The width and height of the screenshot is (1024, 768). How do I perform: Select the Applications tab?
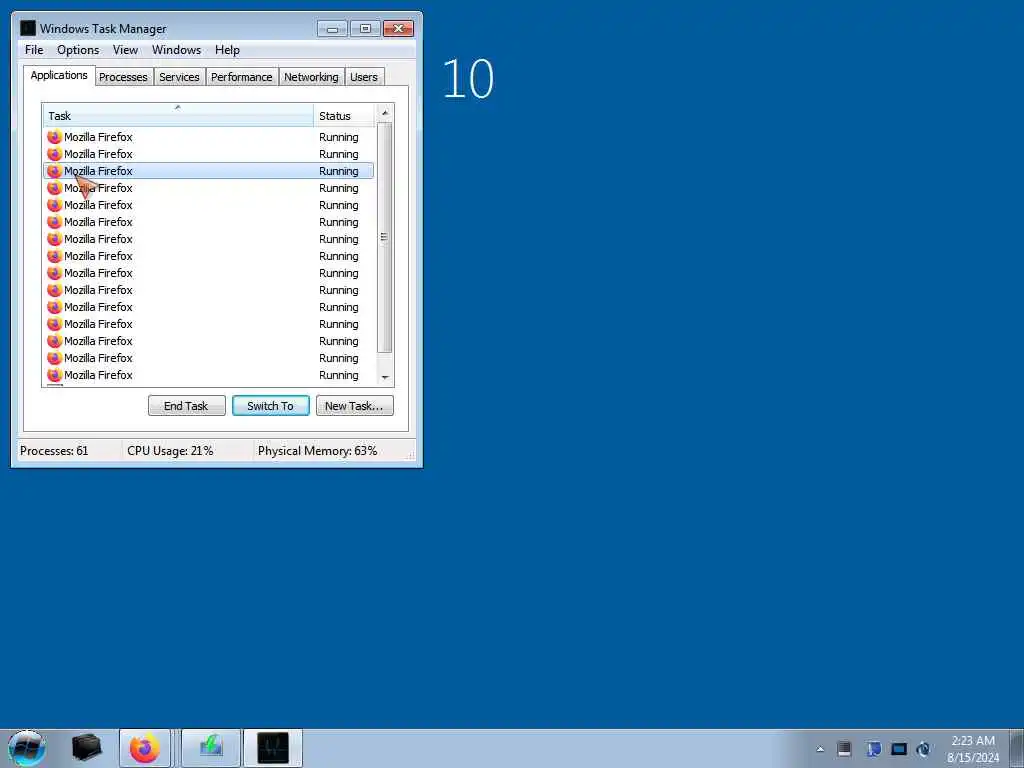tap(59, 75)
